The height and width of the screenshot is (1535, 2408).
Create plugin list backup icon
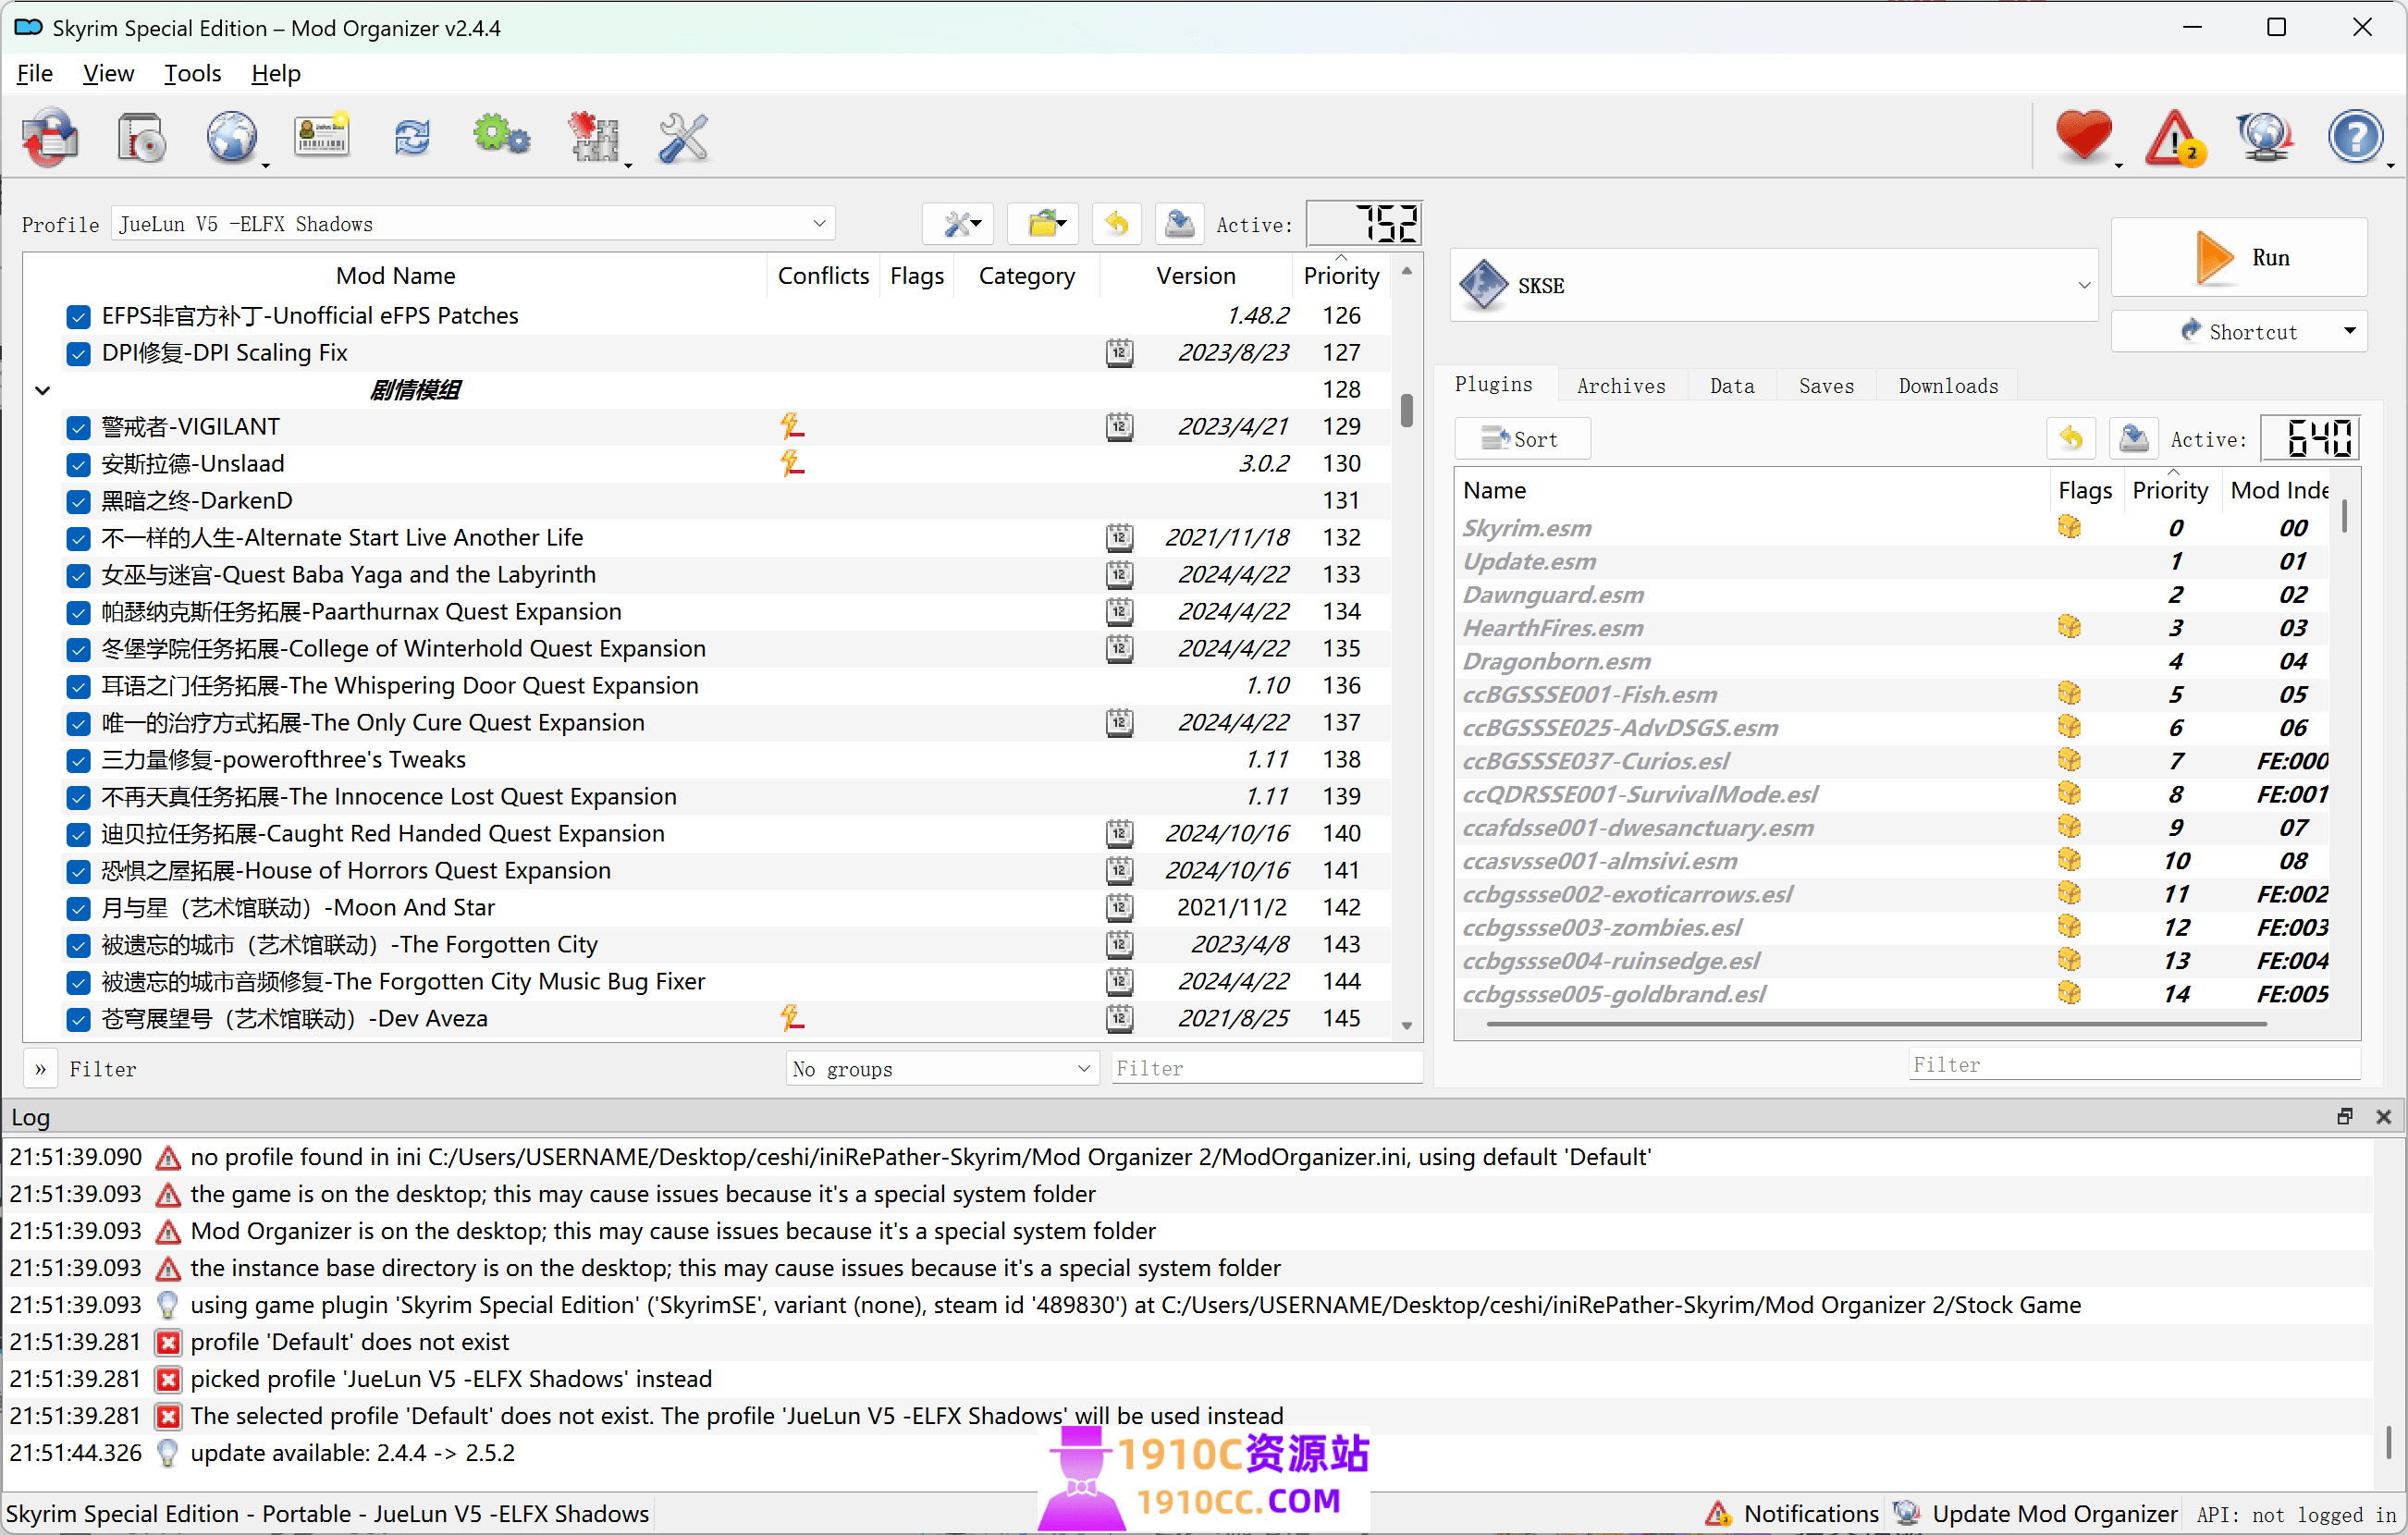pos(2134,439)
